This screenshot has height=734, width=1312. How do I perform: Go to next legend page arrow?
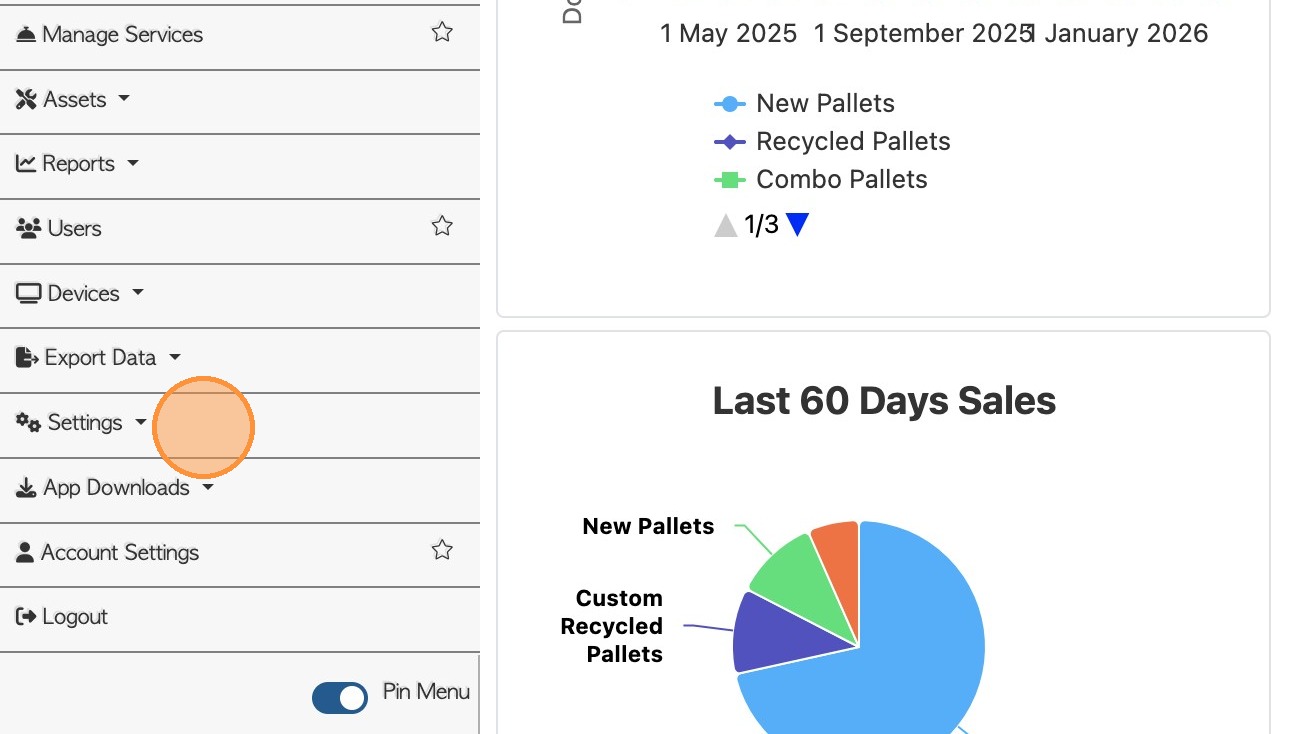pos(797,225)
